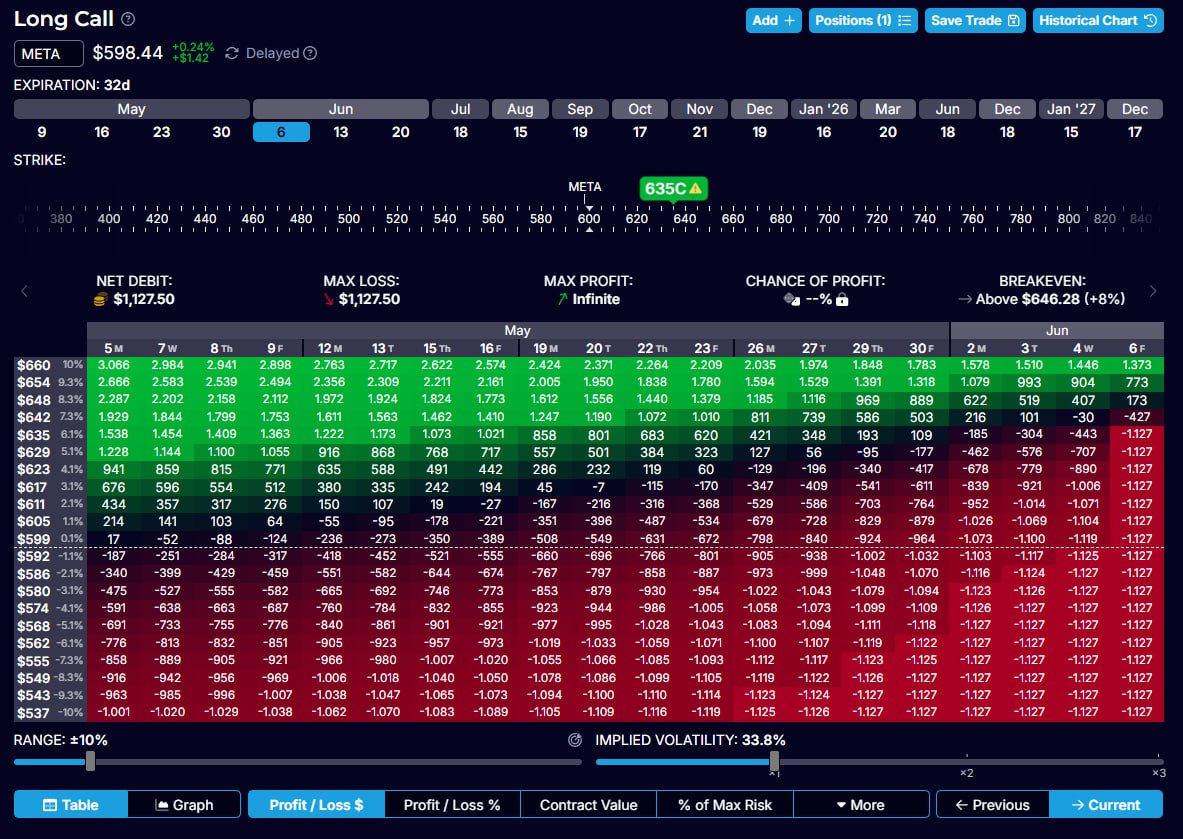Click the Save Trade button

point(974,20)
